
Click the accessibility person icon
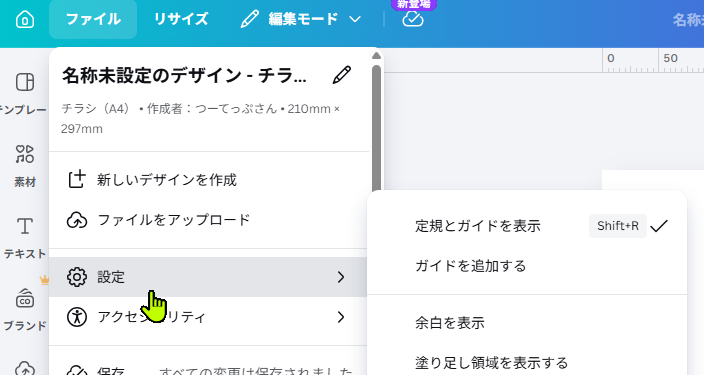pos(77,317)
